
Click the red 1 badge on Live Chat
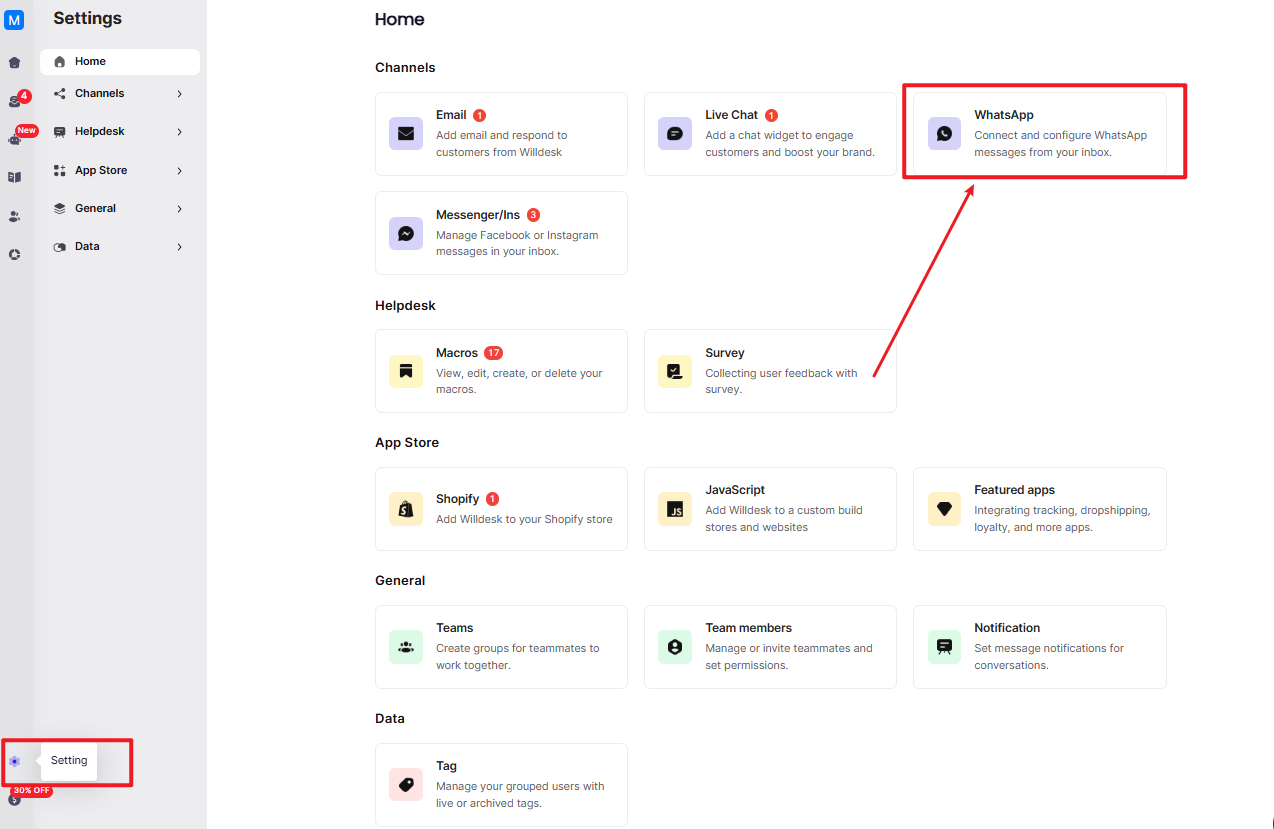tap(771, 115)
